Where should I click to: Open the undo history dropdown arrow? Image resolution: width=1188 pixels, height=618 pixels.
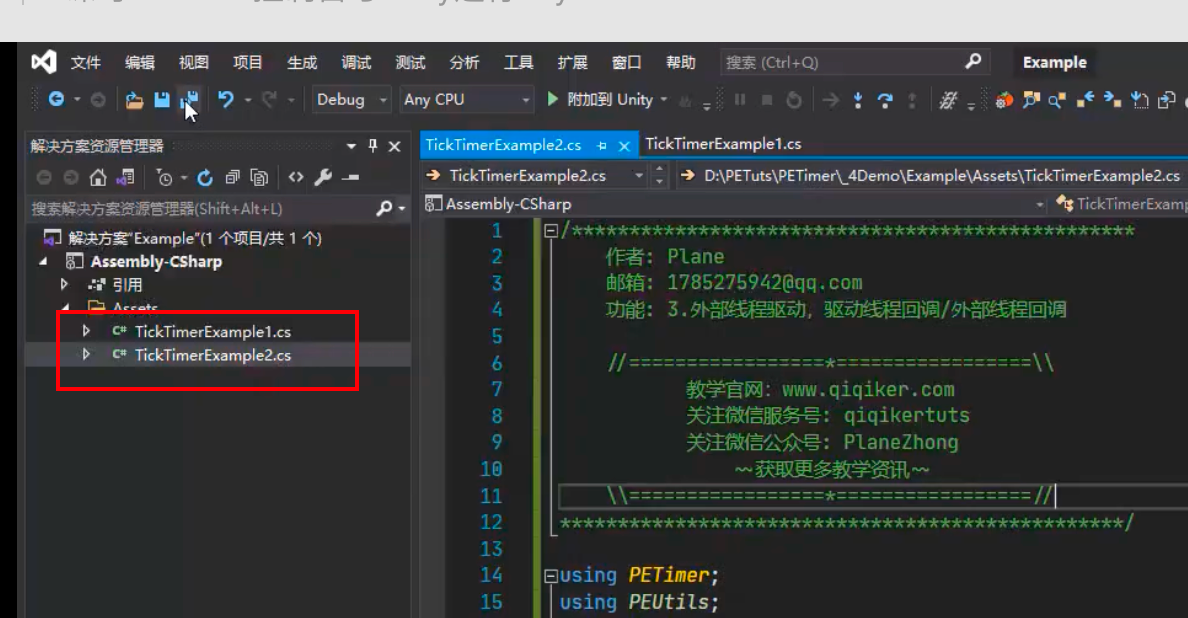[x=248, y=100]
